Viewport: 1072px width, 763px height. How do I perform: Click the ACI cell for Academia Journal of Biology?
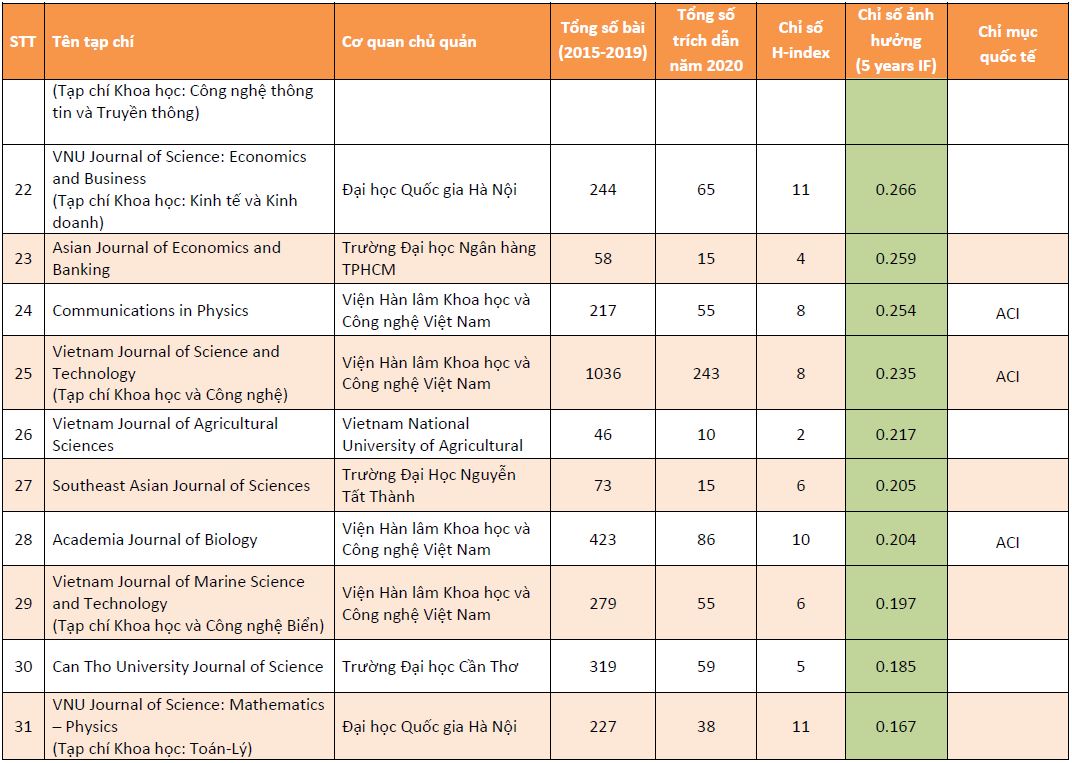pyautogui.click(x=1008, y=539)
